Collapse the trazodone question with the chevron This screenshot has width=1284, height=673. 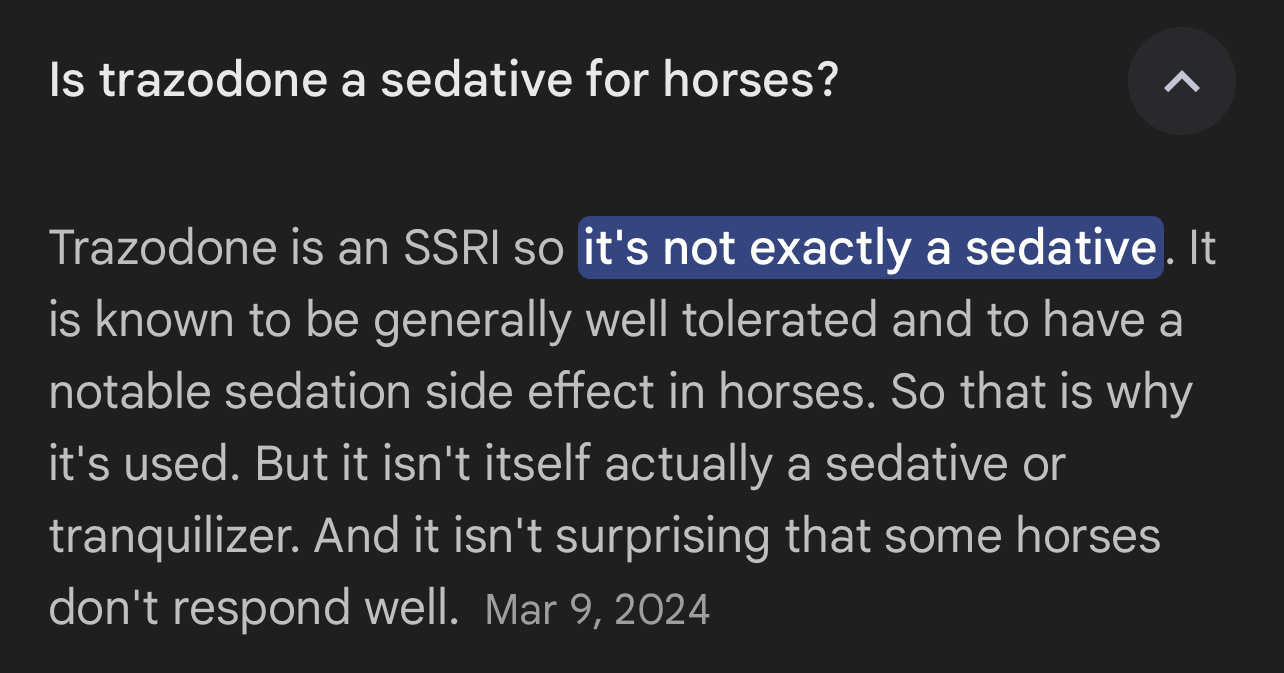point(1181,81)
